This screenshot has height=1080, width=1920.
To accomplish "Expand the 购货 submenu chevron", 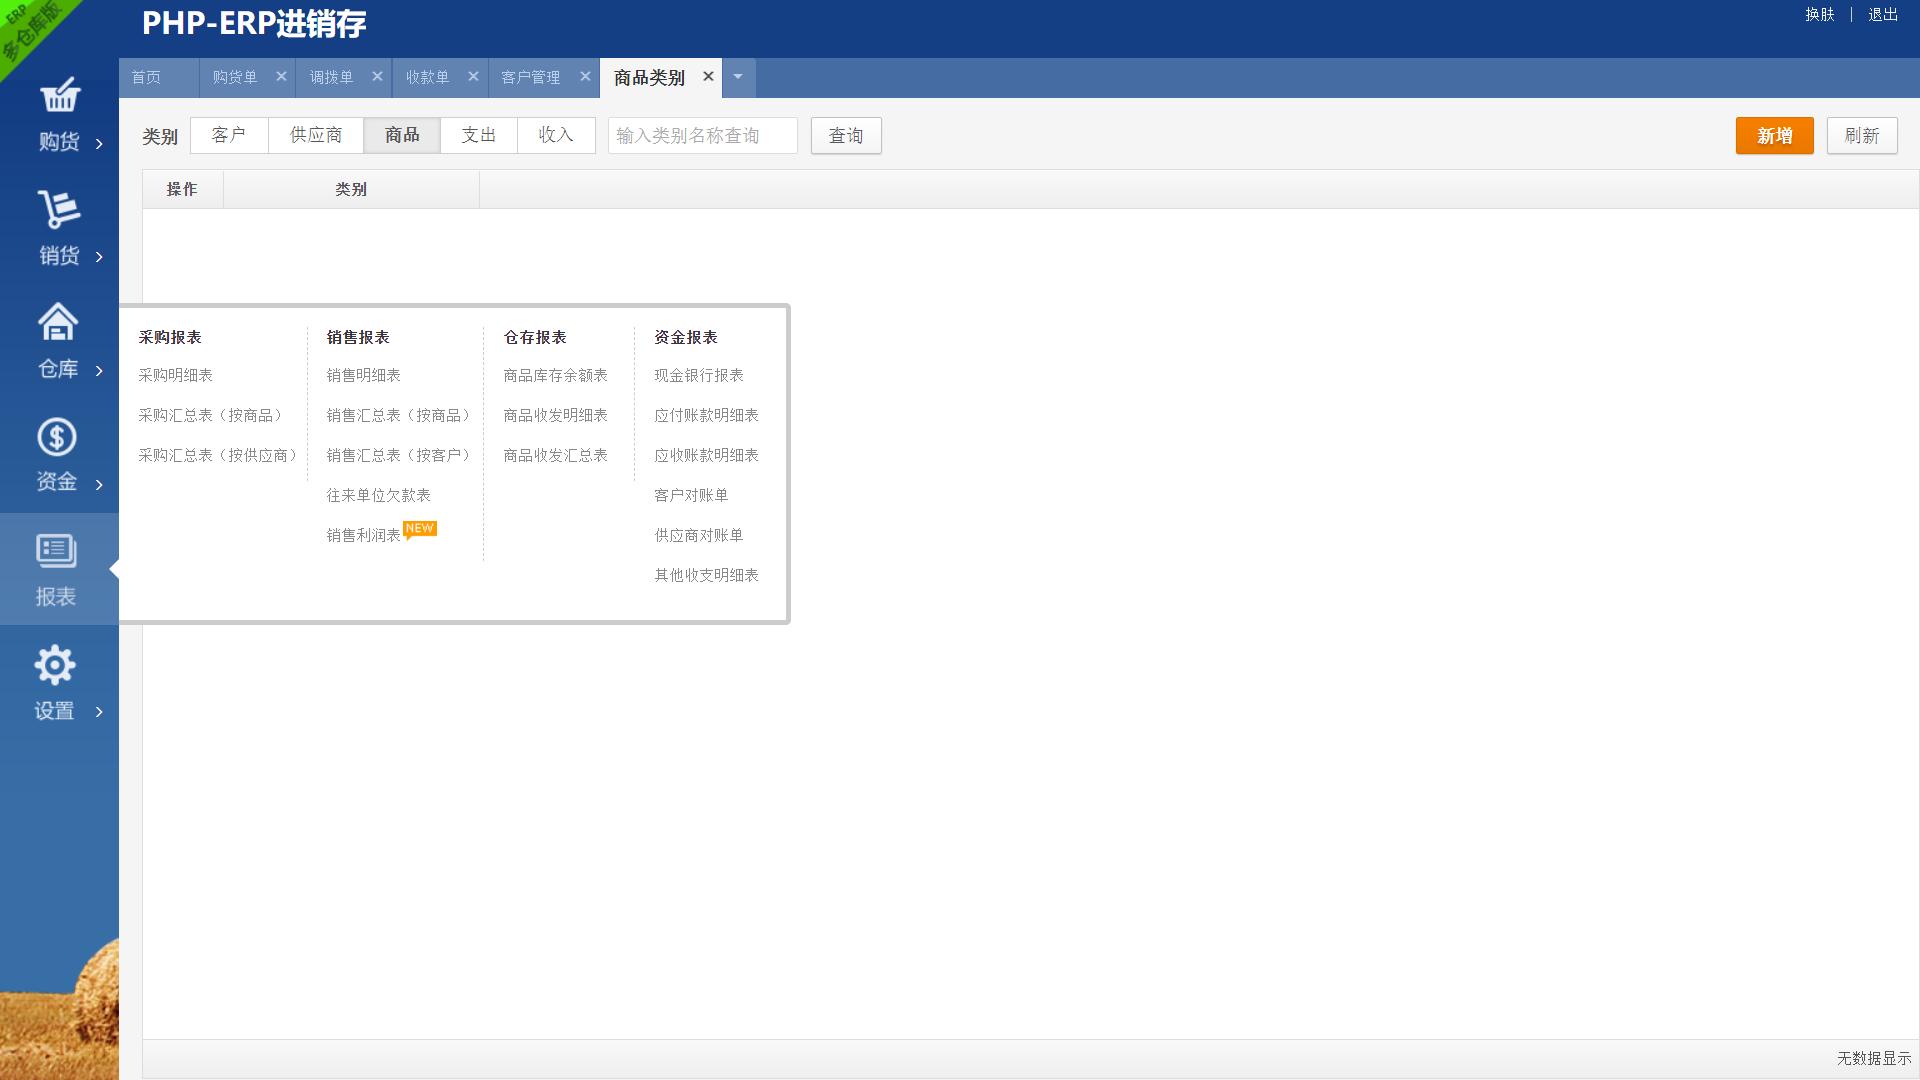I will tap(98, 143).
